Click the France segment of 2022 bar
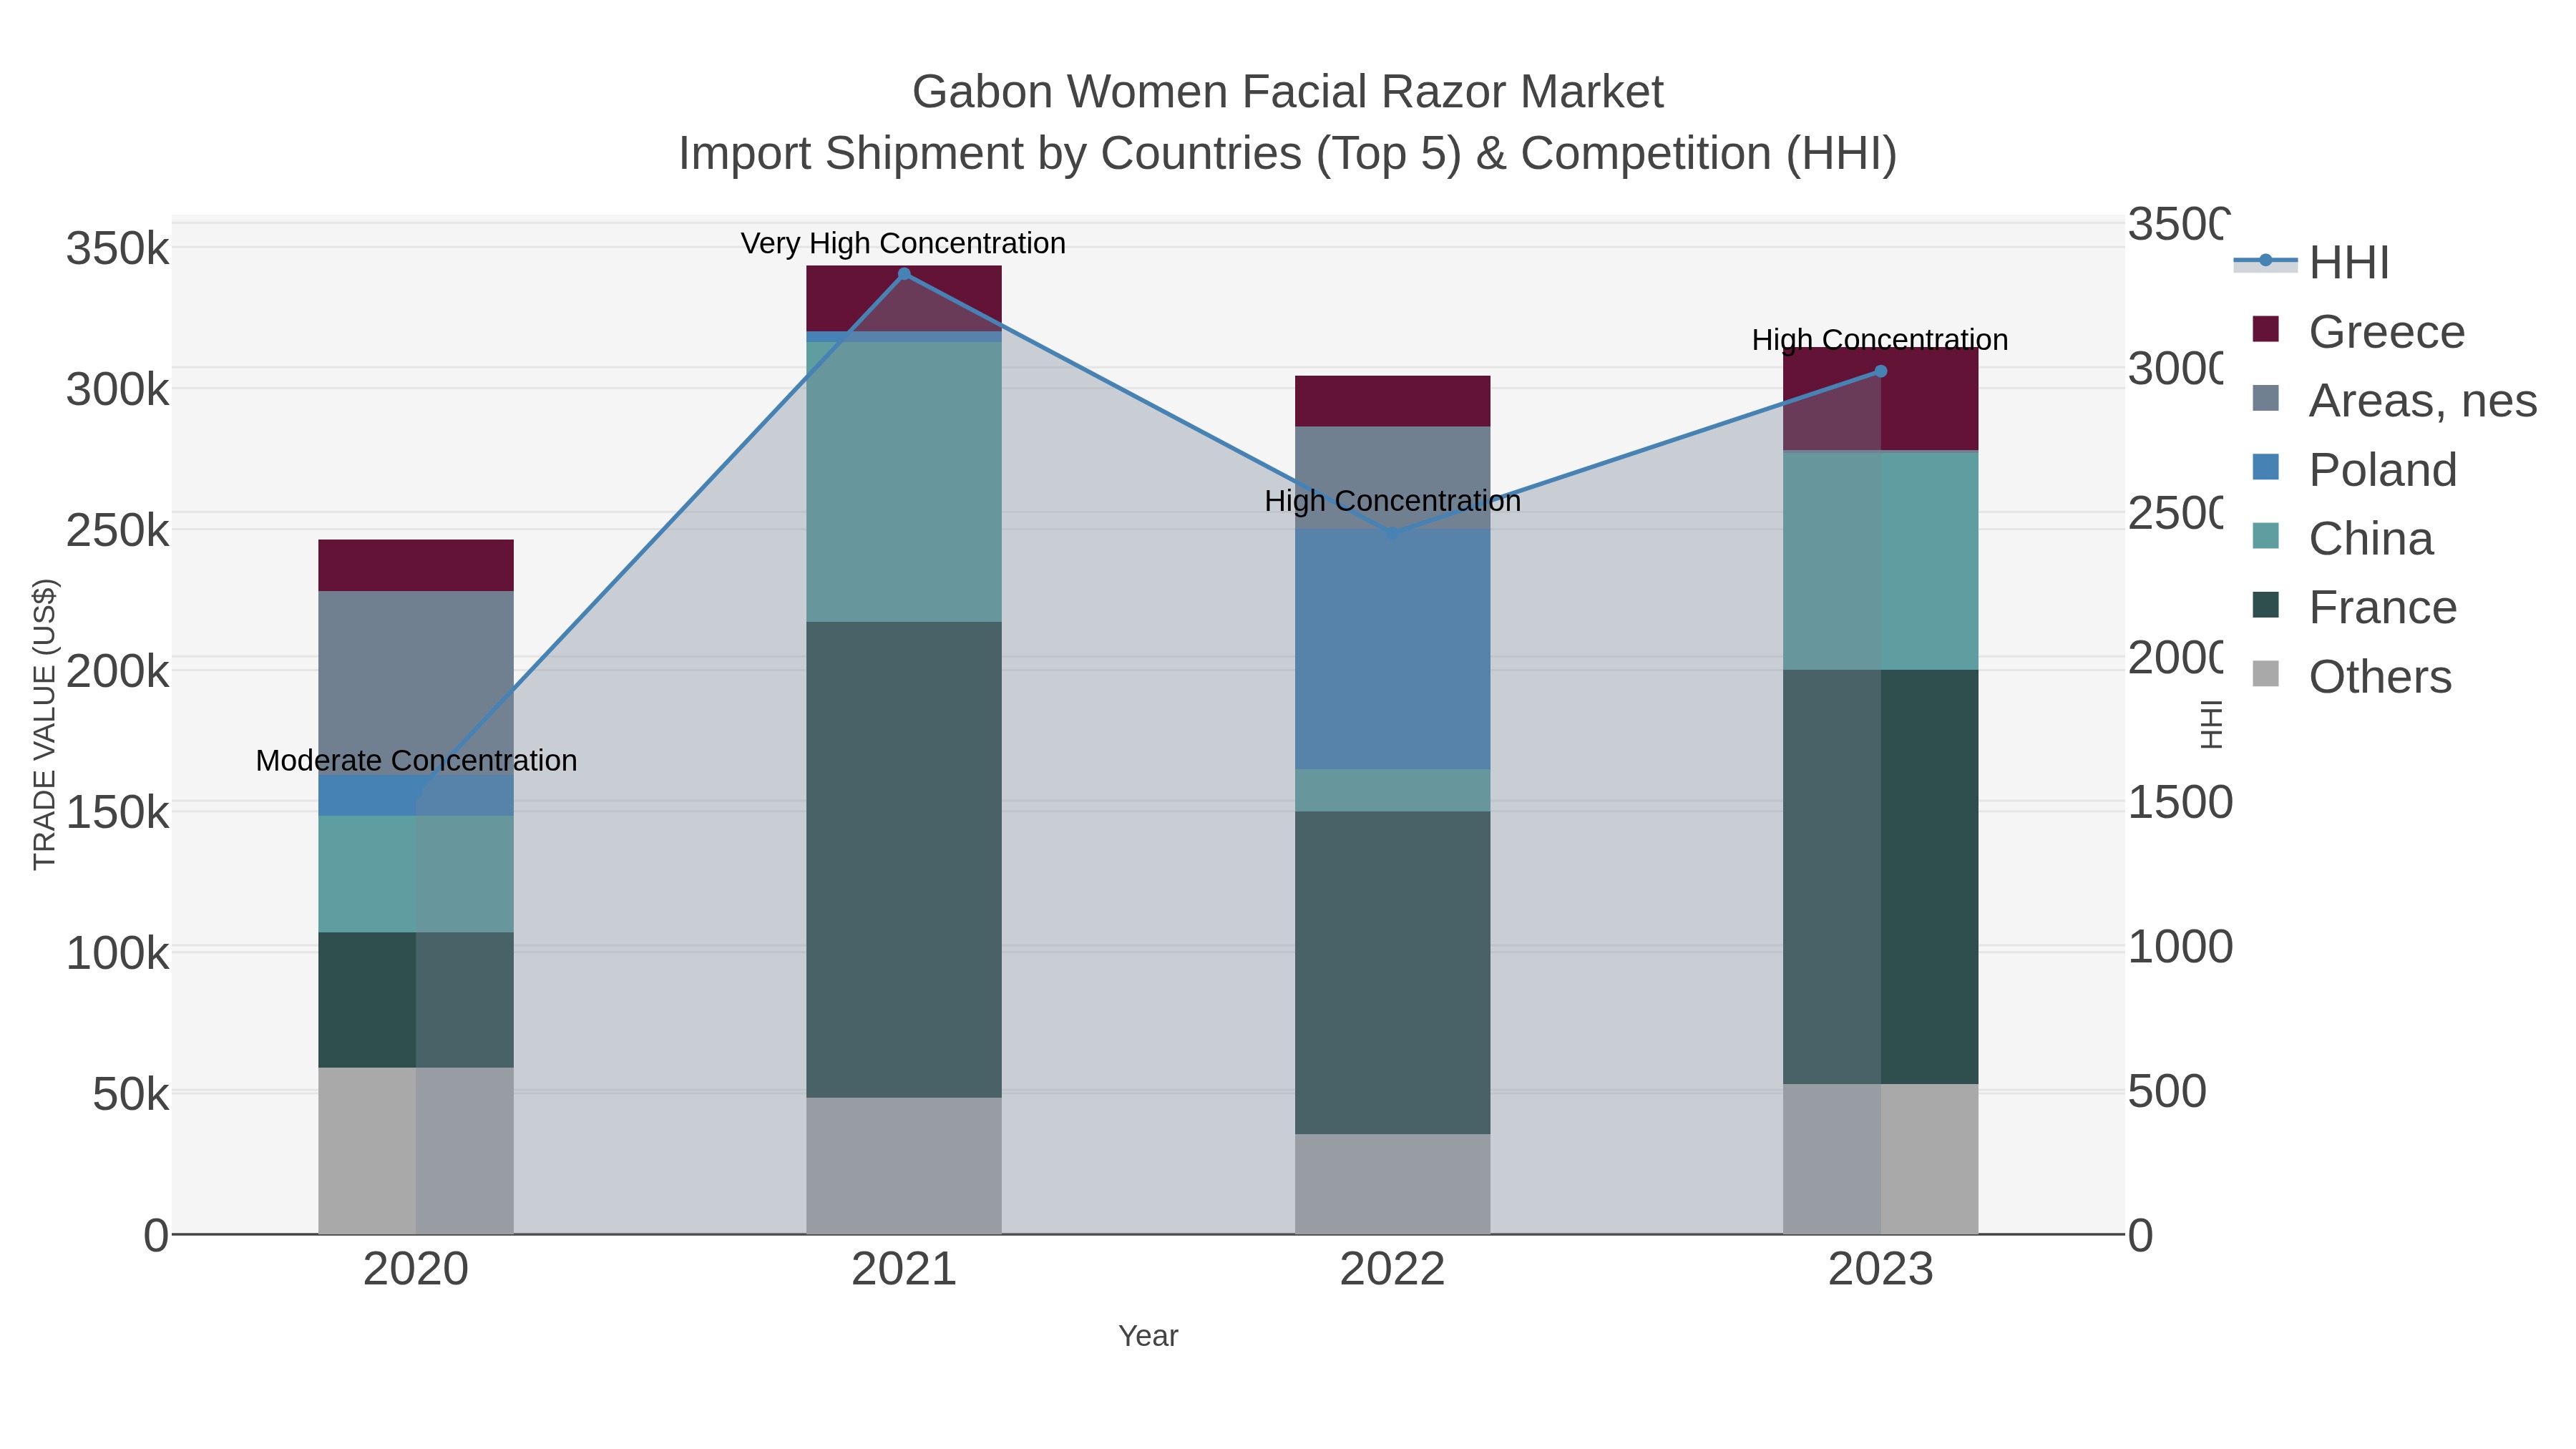 pos(1393,973)
